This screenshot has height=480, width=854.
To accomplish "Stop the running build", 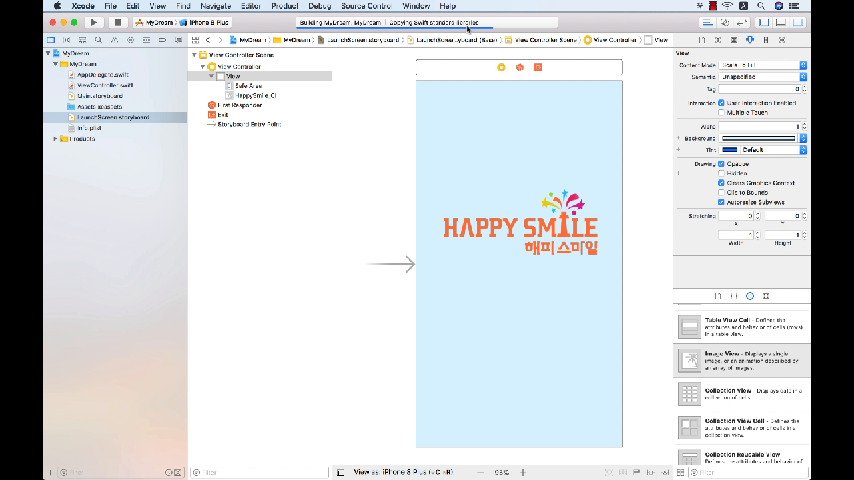I will click(118, 22).
